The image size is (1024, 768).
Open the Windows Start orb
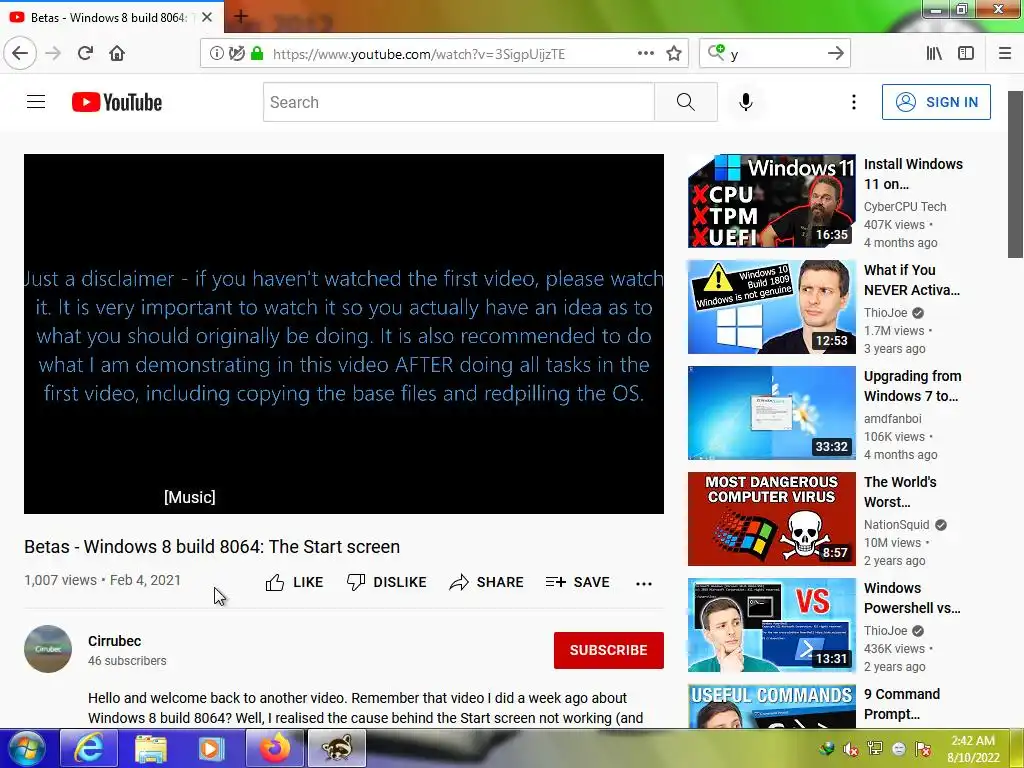tap(26, 748)
